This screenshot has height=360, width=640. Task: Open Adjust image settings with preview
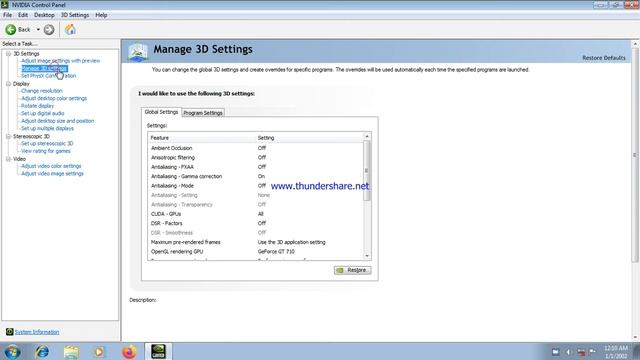click(60, 61)
